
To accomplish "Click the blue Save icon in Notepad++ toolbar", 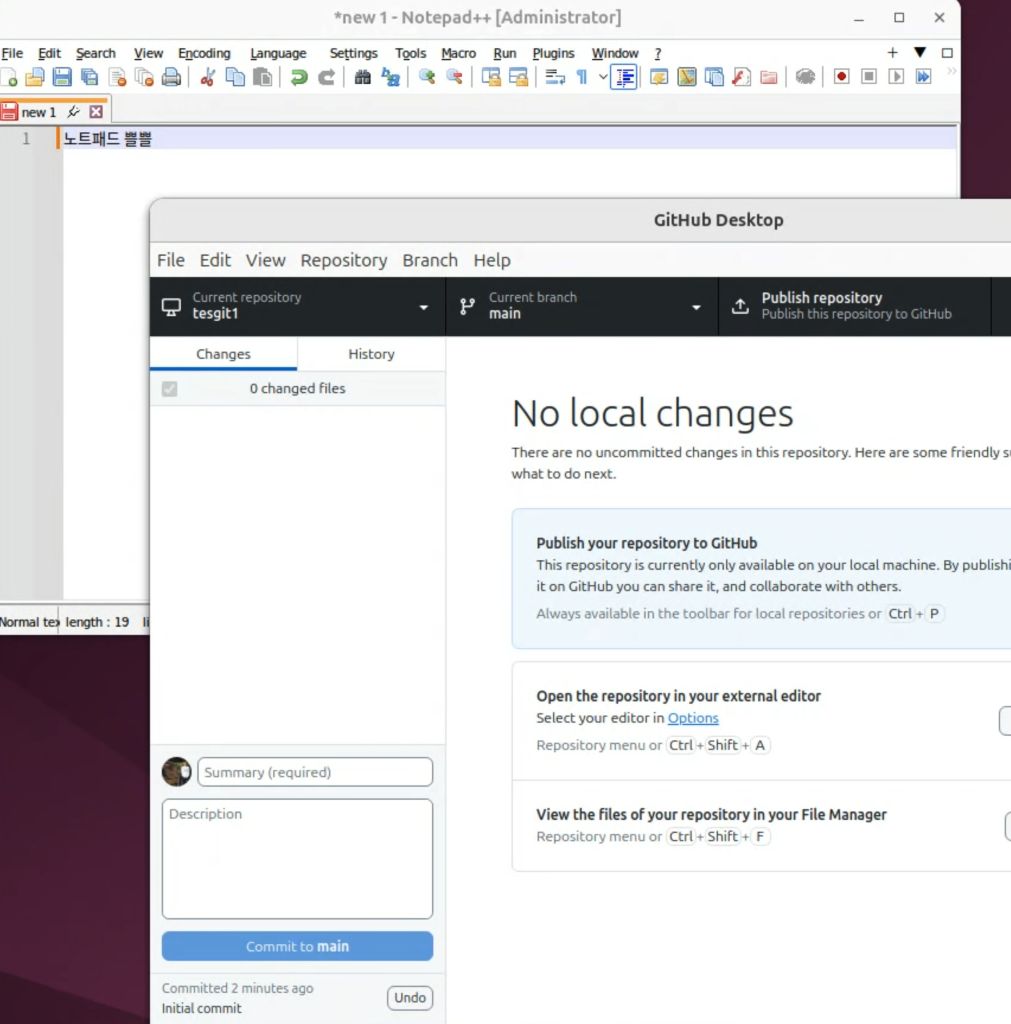I will 62,77.
